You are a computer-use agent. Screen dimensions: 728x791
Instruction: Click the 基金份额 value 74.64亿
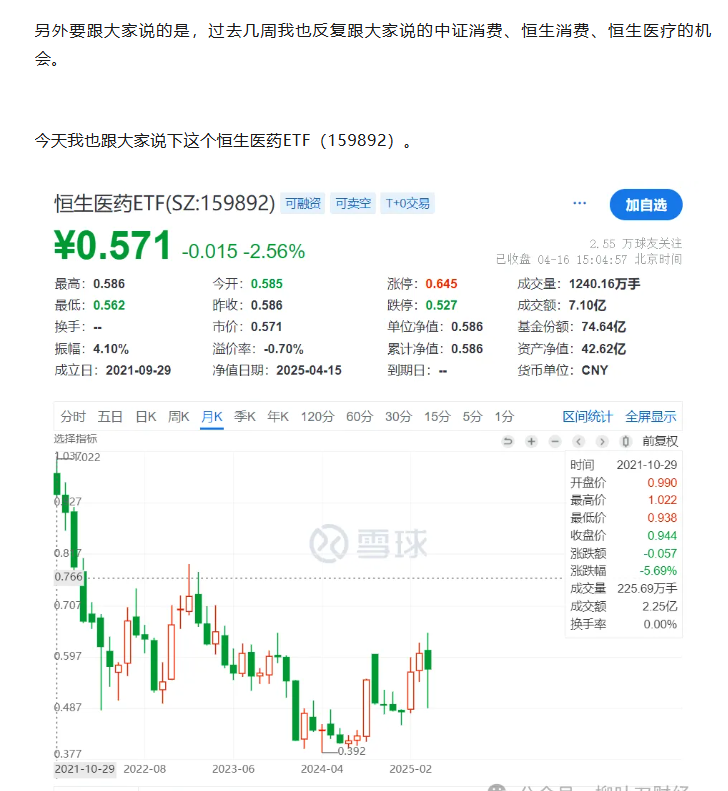click(603, 327)
